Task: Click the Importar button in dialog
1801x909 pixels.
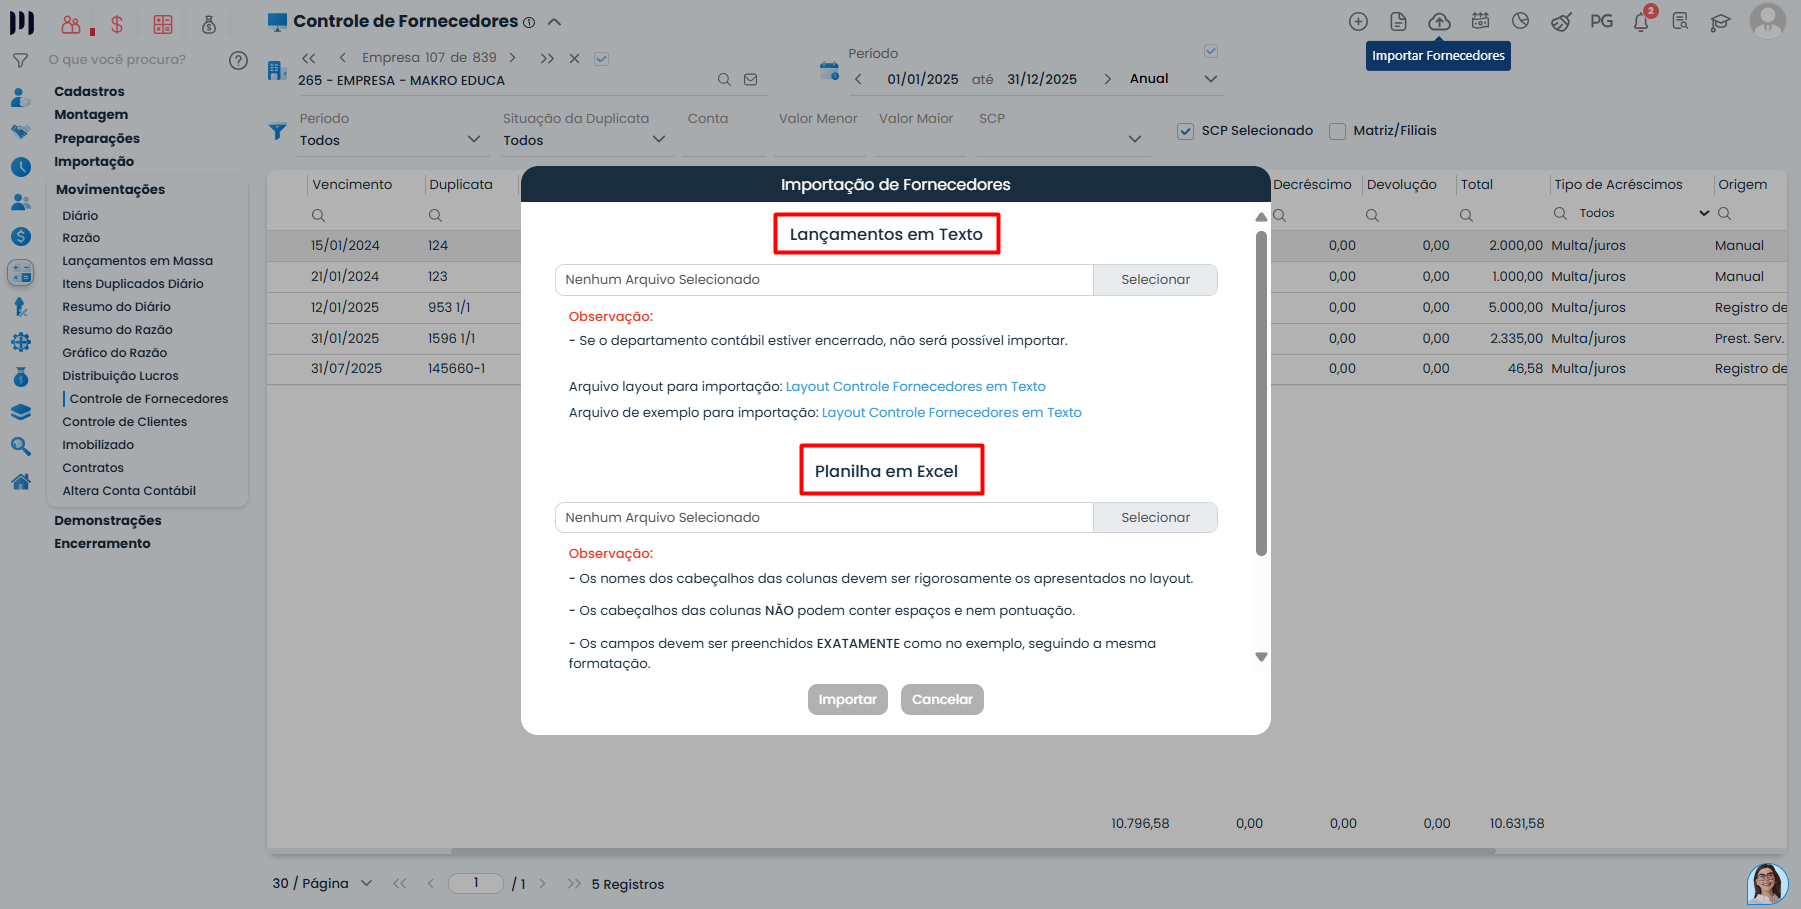Action: pyautogui.click(x=847, y=700)
